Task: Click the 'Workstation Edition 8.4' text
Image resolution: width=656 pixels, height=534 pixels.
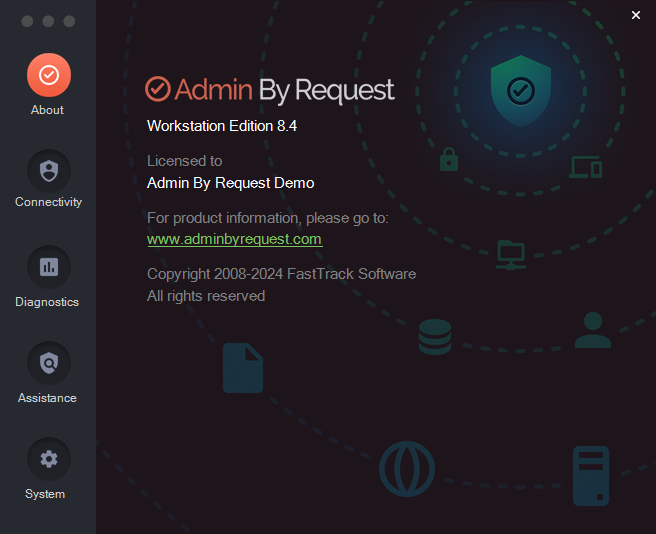Action: (x=222, y=126)
